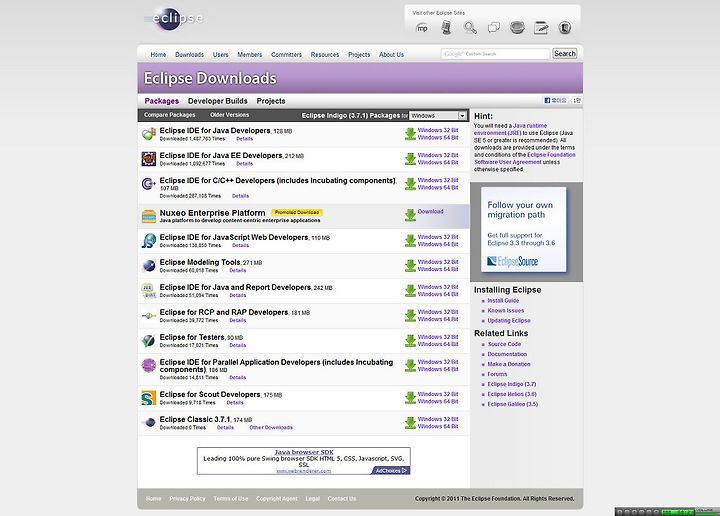Switch to the Developer Builds tab
The height and width of the screenshot is (516, 720).
point(218,101)
